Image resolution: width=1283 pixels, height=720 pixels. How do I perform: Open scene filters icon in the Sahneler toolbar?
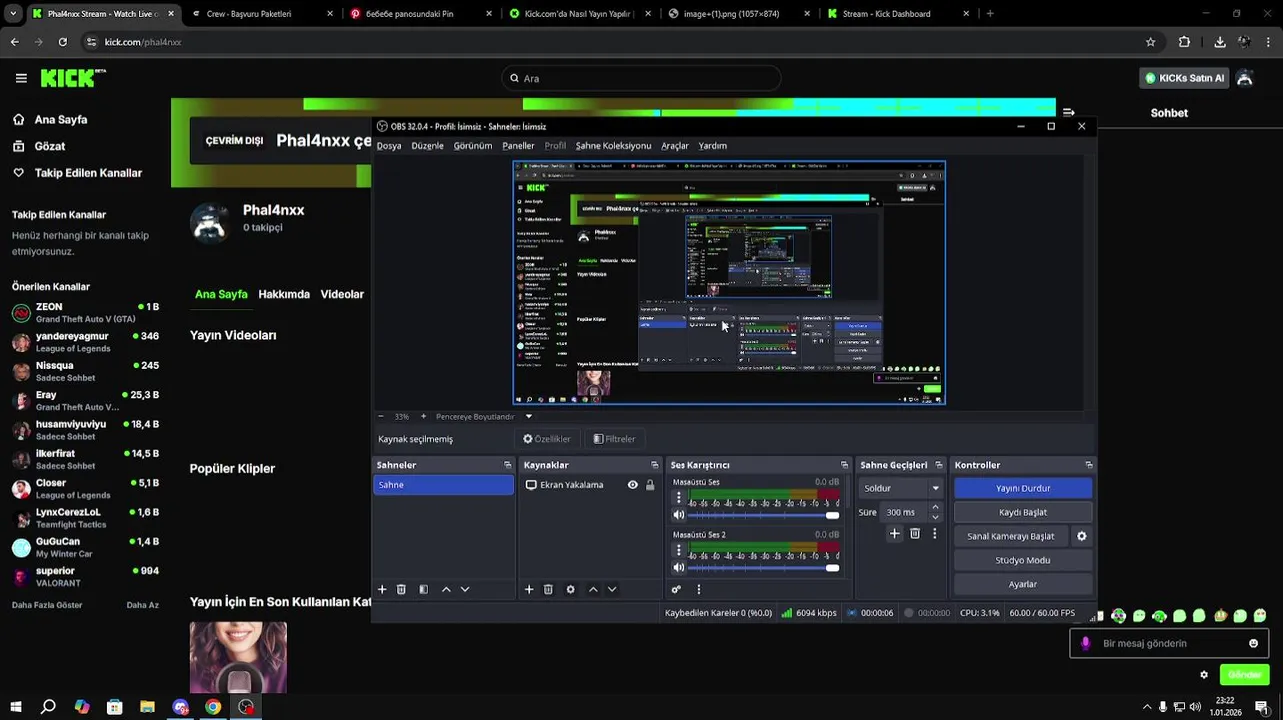pyautogui.click(x=423, y=590)
